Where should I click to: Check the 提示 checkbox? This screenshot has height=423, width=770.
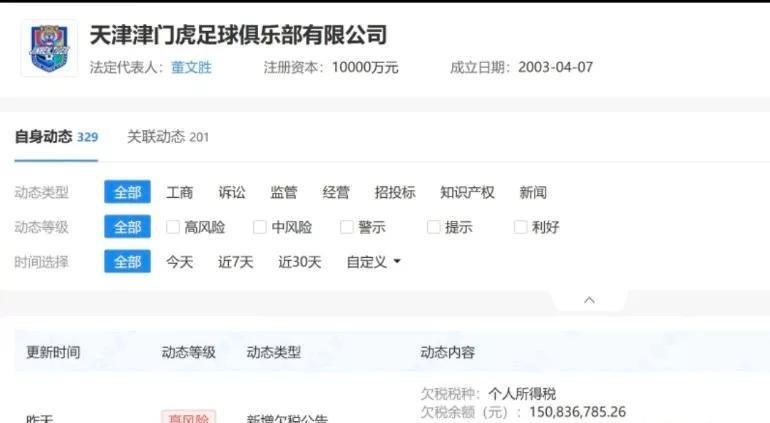(x=434, y=227)
